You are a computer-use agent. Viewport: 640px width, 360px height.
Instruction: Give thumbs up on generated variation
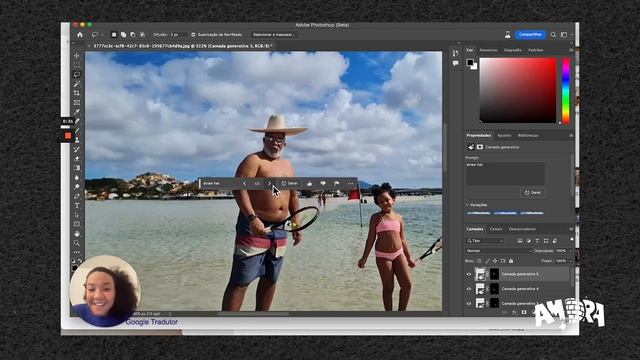[310, 184]
